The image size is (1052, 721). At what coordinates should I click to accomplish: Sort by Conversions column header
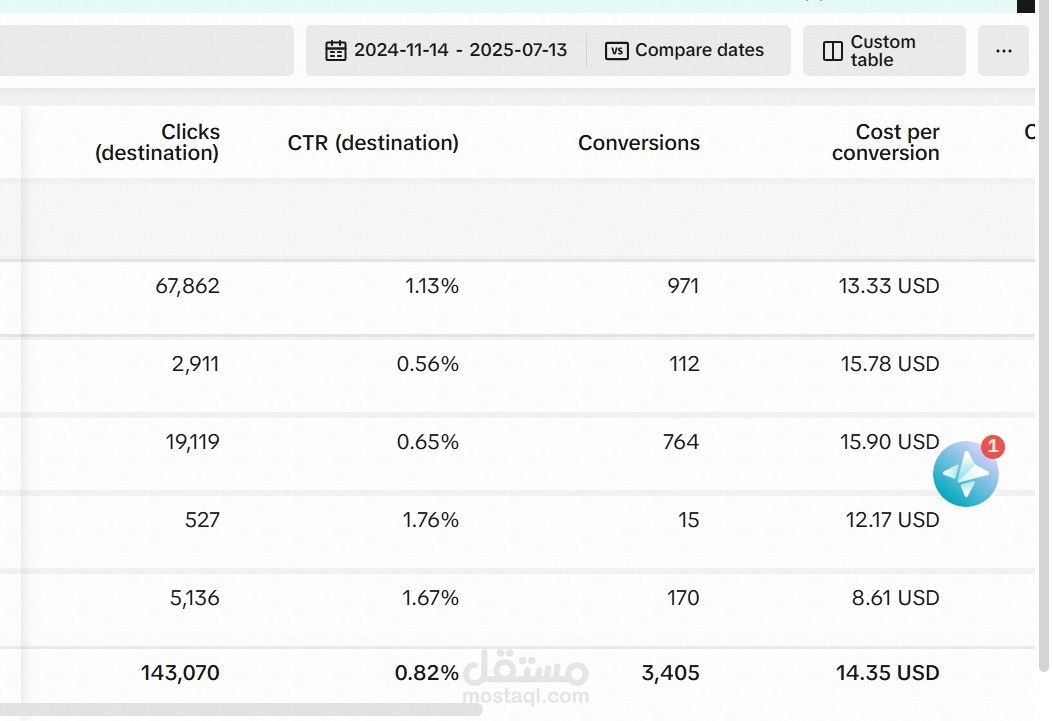click(x=639, y=142)
